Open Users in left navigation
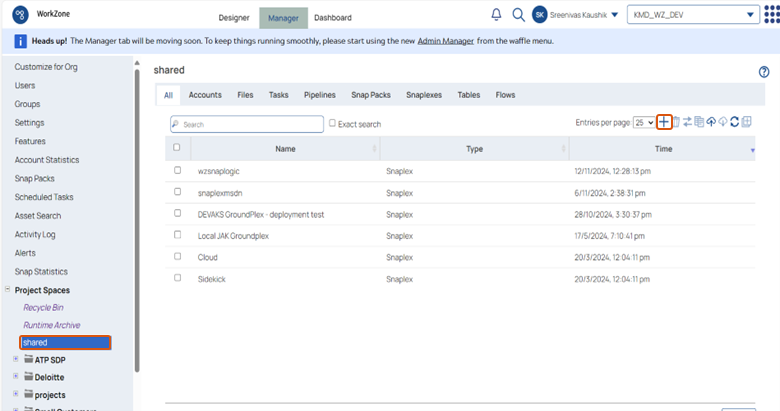This screenshot has width=780, height=411. click(25, 86)
